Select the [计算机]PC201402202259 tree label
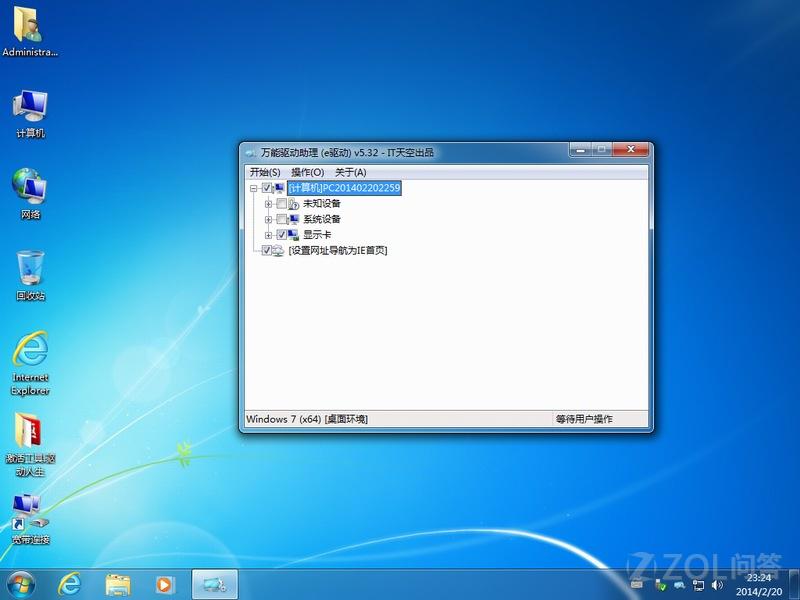Viewport: 800px width, 600px height. [x=344, y=188]
